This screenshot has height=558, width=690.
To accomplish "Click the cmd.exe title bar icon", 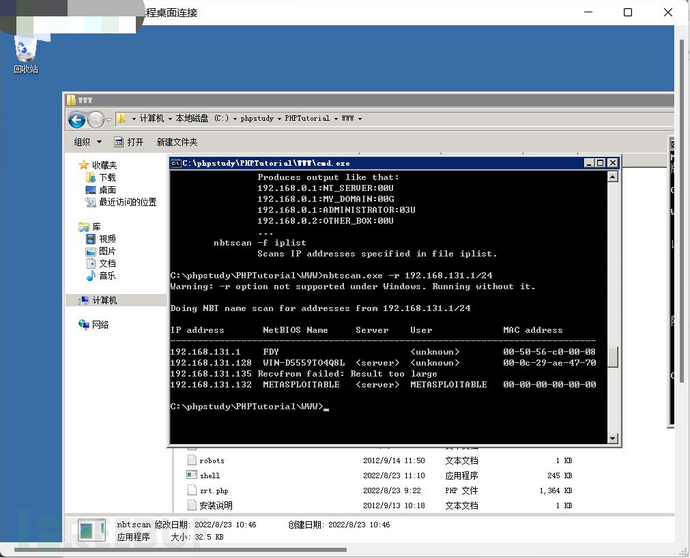I will (x=176, y=163).
